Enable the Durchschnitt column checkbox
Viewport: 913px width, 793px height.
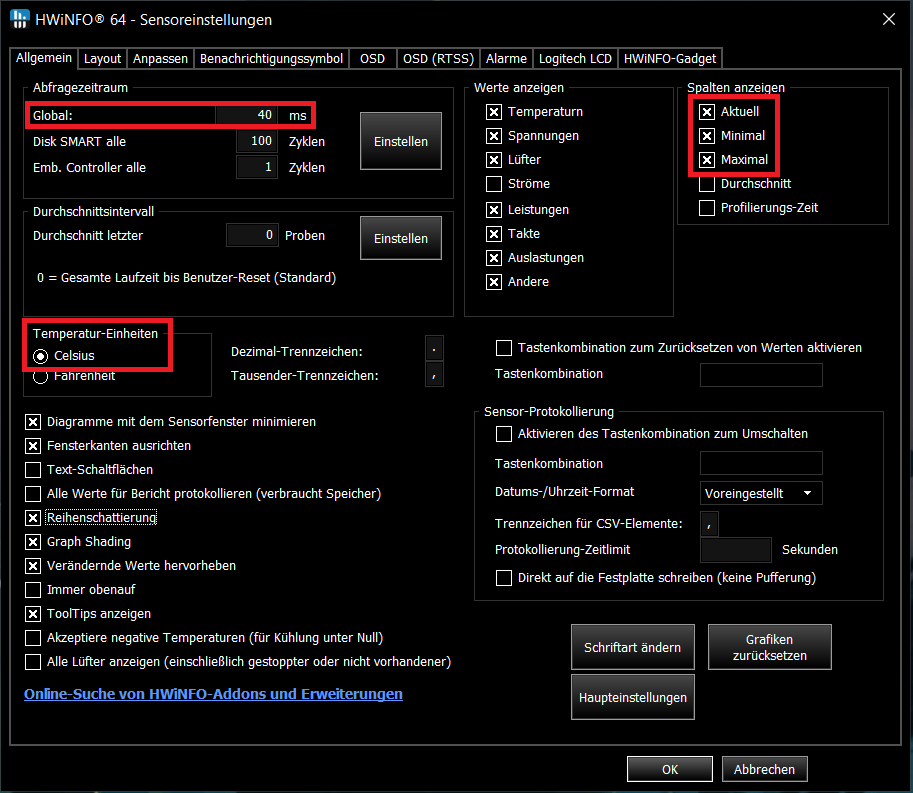pyautogui.click(x=707, y=183)
